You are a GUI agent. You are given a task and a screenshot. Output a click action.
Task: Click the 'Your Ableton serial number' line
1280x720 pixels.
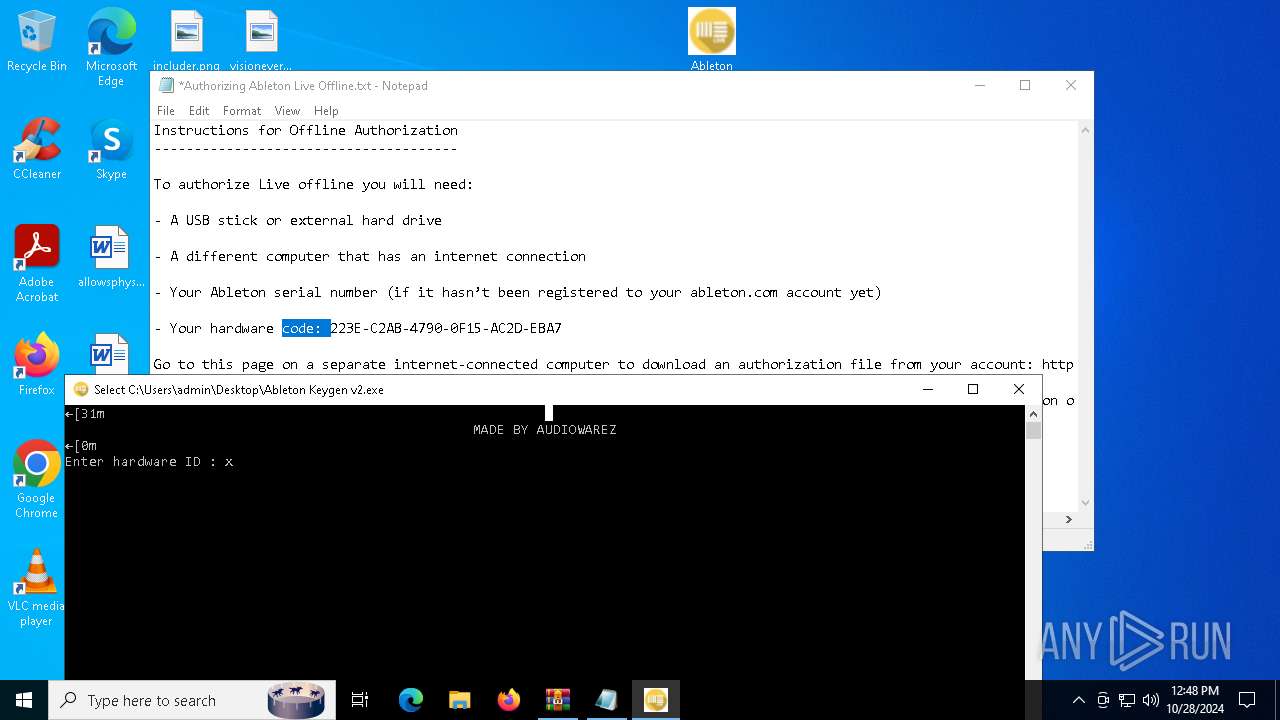click(518, 292)
